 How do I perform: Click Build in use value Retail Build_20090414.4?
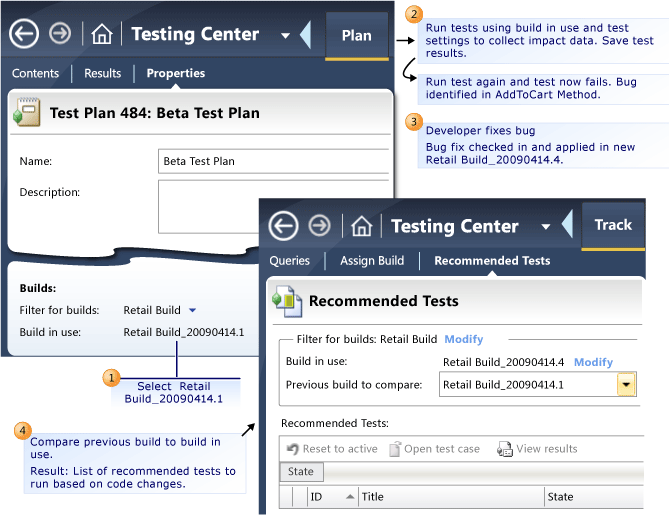(503, 362)
